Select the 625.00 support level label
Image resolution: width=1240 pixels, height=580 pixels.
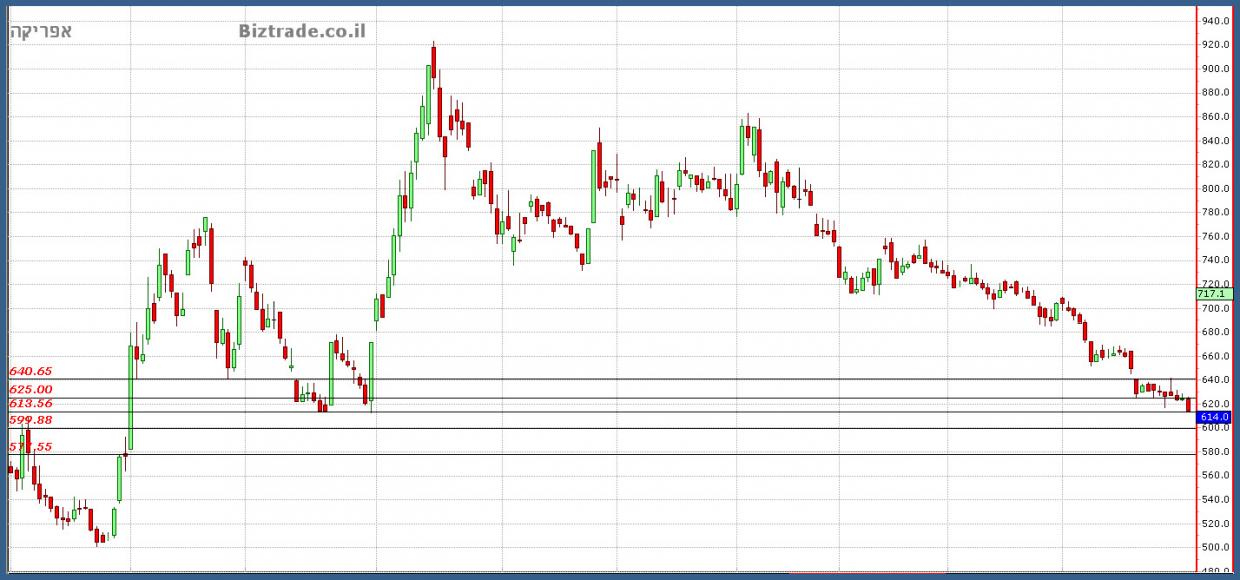[30, 389]
